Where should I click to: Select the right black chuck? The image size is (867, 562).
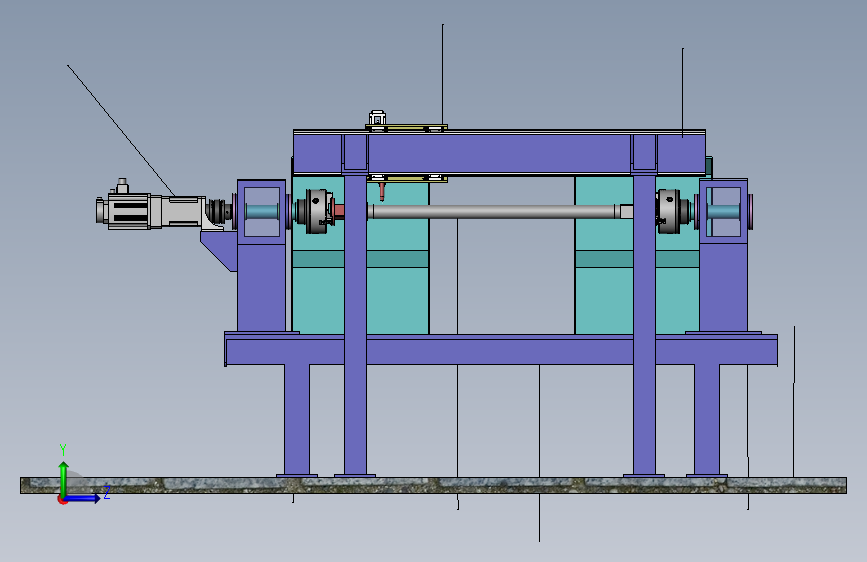tap(673, 211)
